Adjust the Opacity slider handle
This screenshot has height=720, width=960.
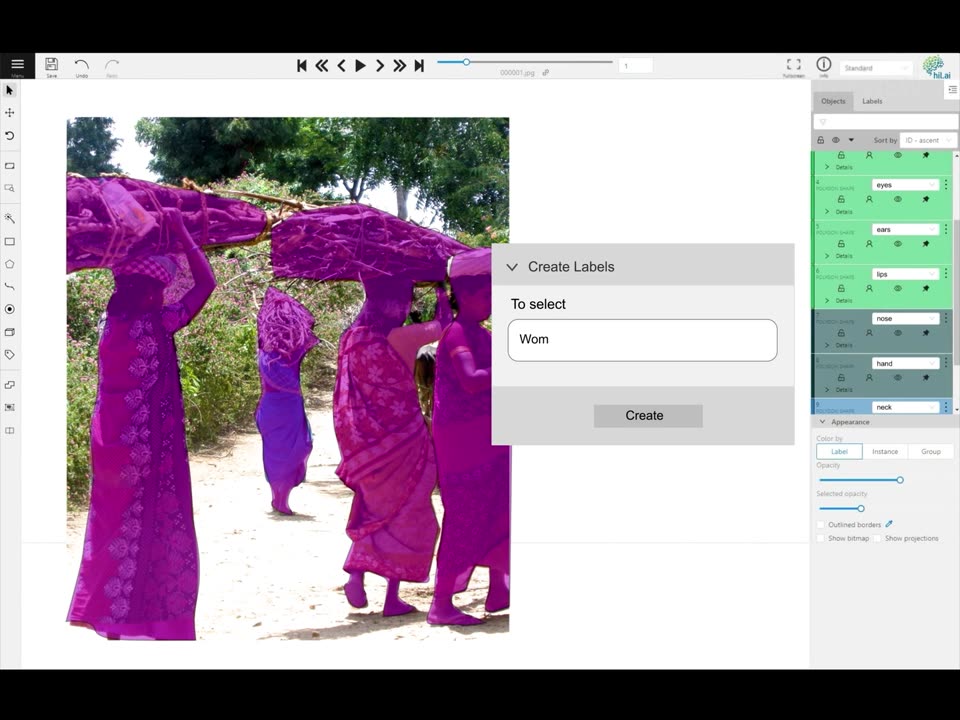[x=900, y=480]
